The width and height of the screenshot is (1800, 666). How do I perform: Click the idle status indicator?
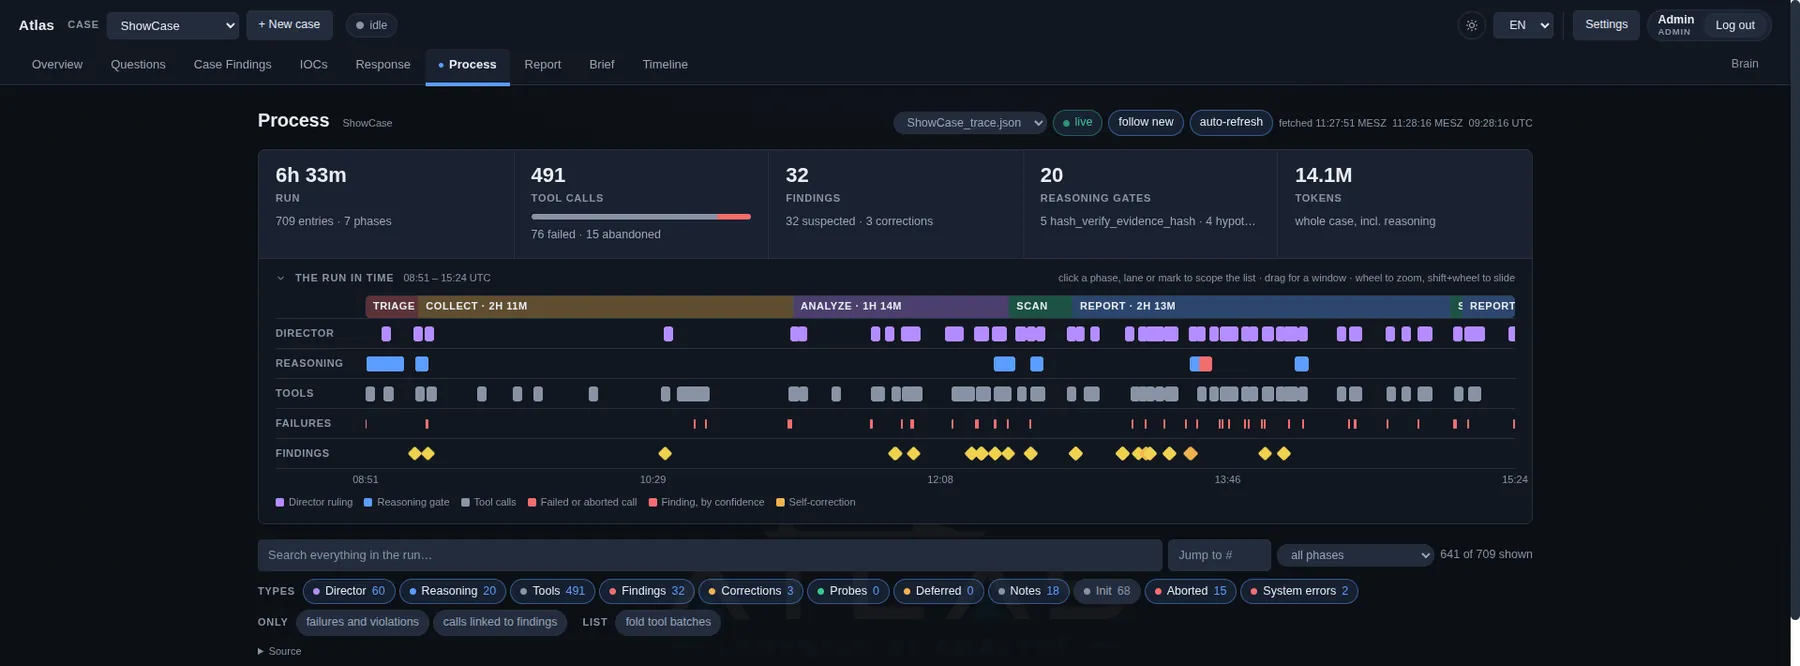(x=371, y=25)
